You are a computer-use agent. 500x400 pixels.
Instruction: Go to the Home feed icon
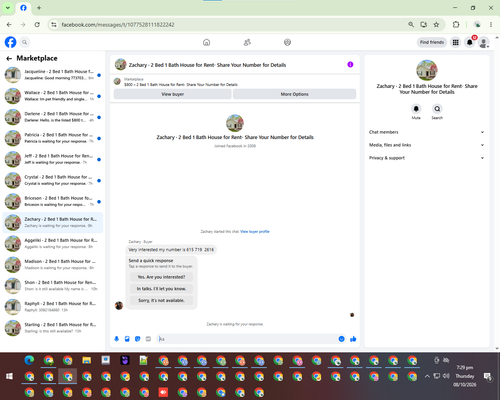(207, 42)
